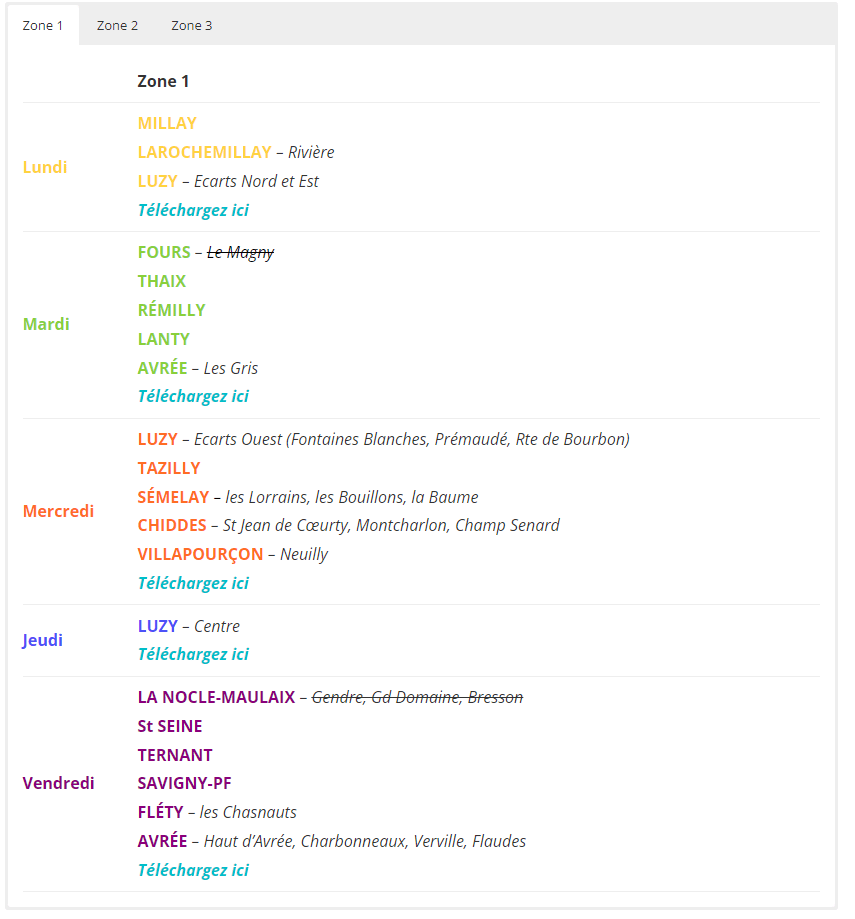
Task: Open the Mardi Téléchargez ici link
Action: pyautogui.click(x=193, y=396)
